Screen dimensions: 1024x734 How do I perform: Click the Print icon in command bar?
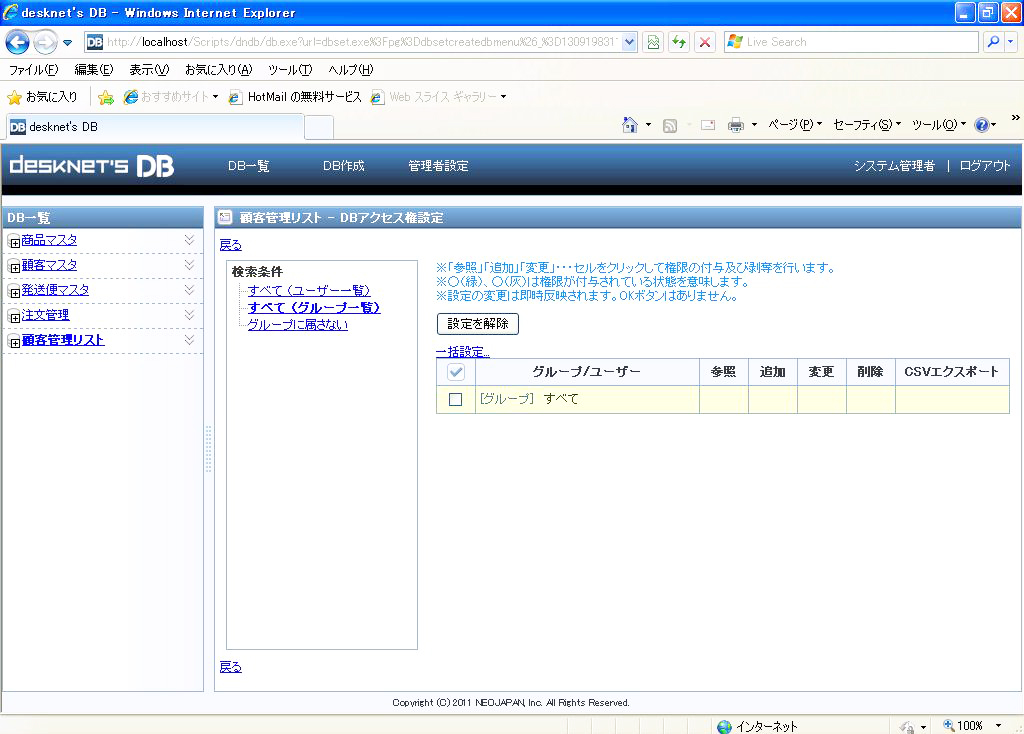[x=736, y=125]
